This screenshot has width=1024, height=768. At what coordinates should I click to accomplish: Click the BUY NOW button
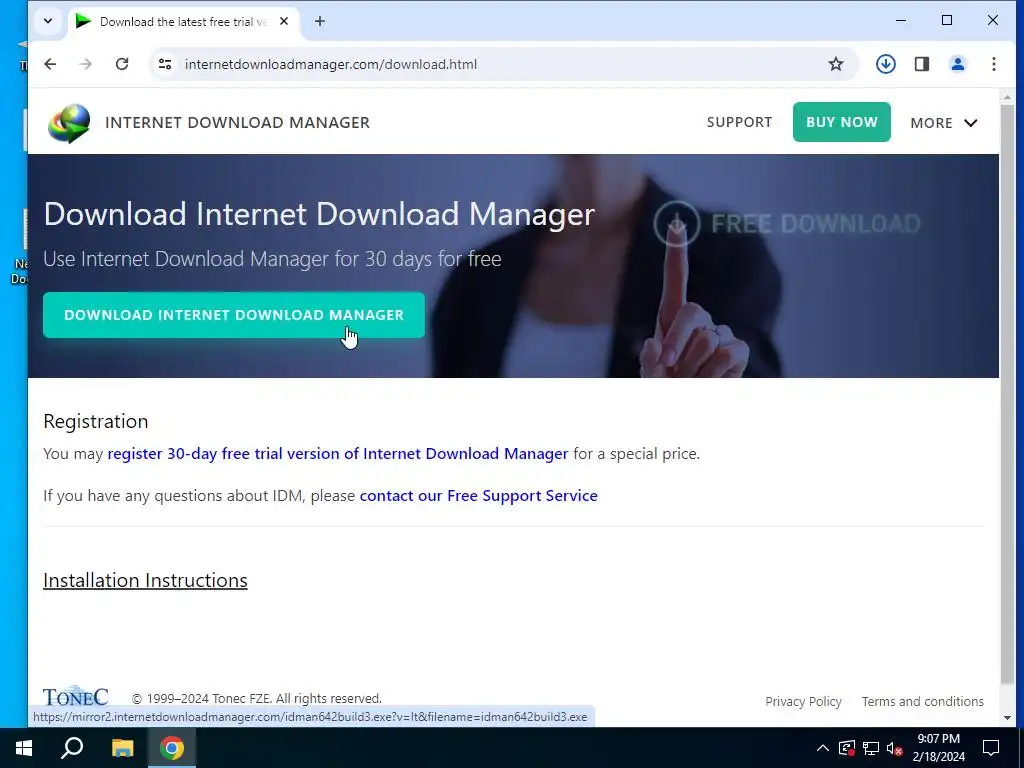(842, 122)
